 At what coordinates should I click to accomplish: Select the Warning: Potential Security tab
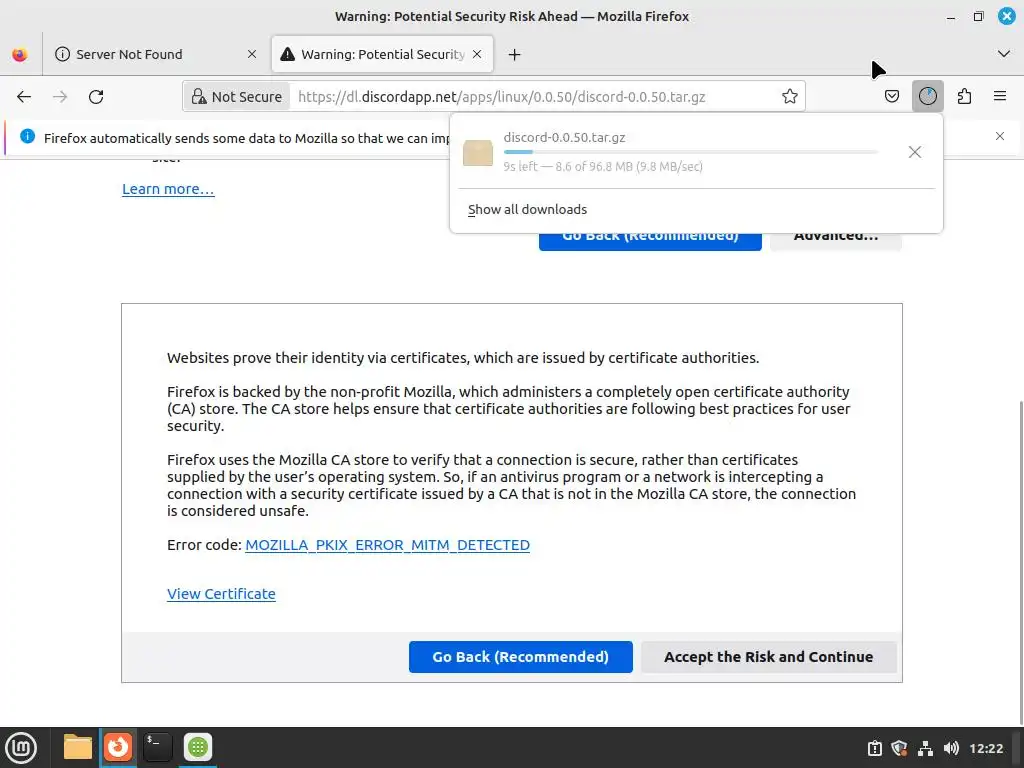pyautogui.click(x=382, y=54)
